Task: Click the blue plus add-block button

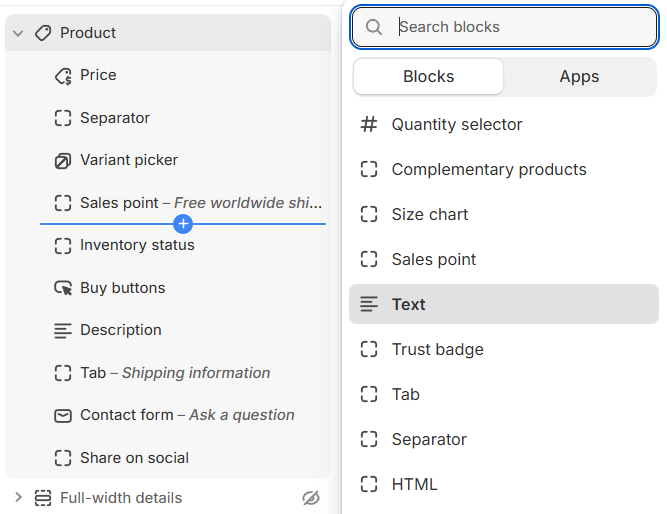Action: tap(183, 223)
